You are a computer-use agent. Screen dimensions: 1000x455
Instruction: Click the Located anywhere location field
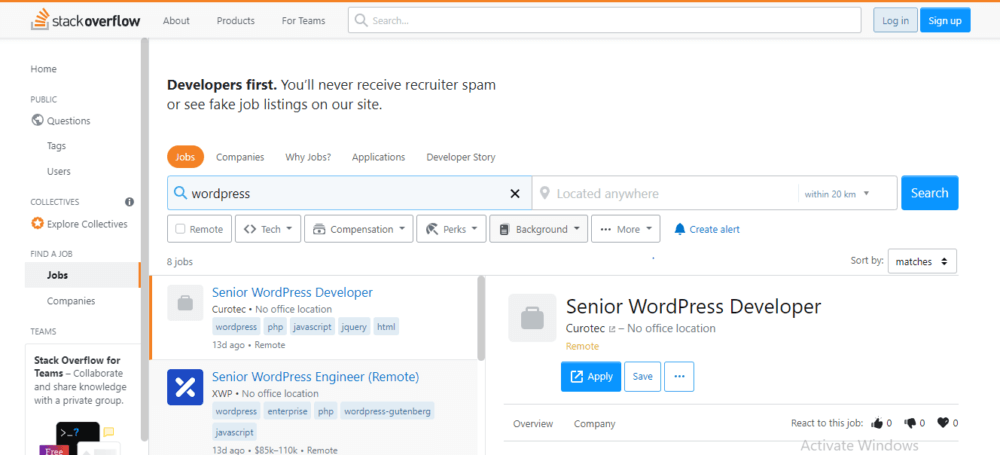663,193
